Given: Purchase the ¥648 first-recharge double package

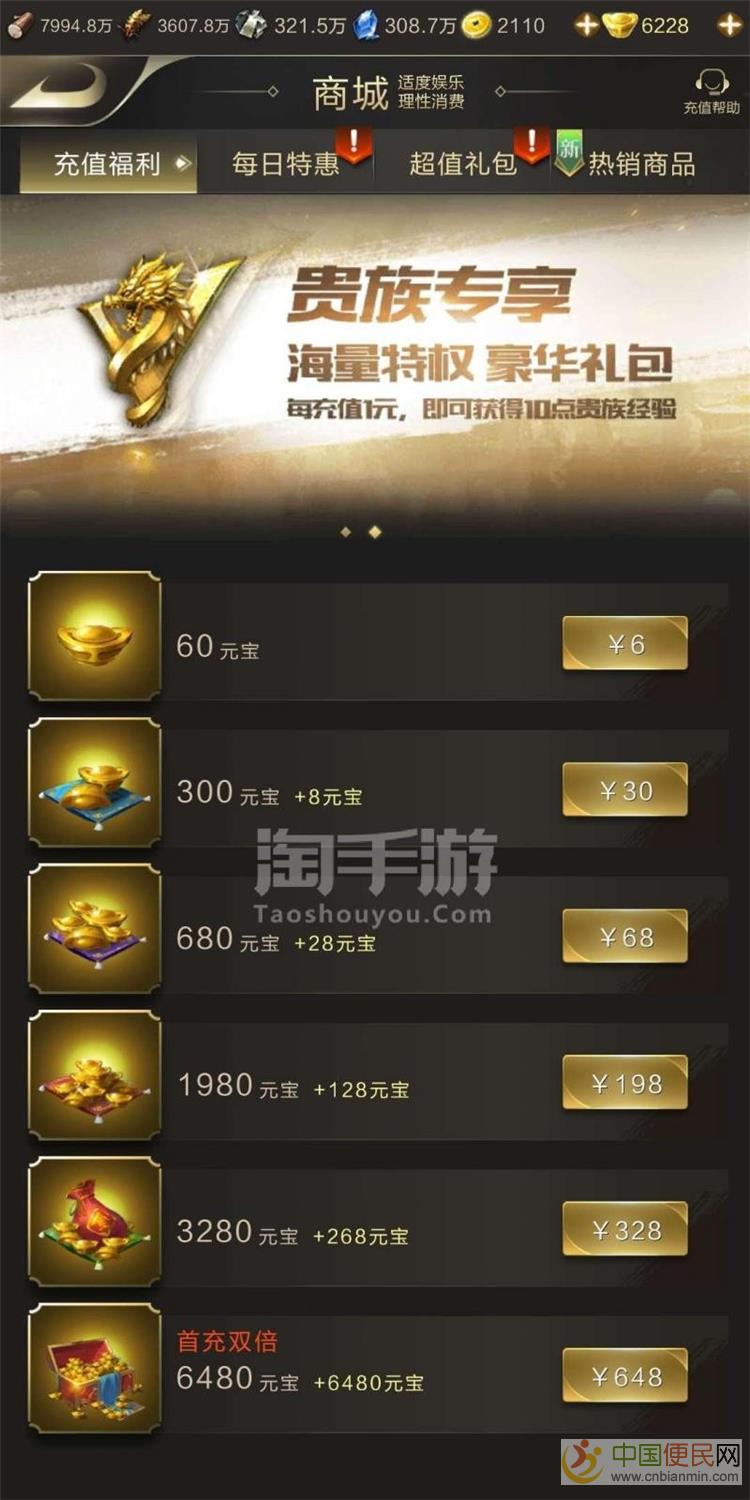Looking at the screenshot, I should coord(625,1376).
